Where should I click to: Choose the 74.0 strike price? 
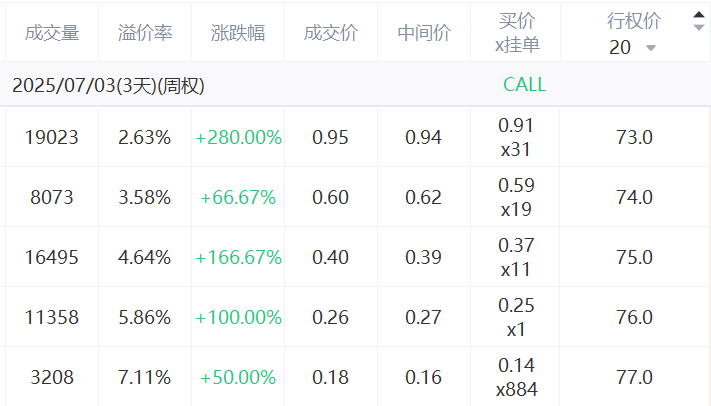(x=634, y=197)
